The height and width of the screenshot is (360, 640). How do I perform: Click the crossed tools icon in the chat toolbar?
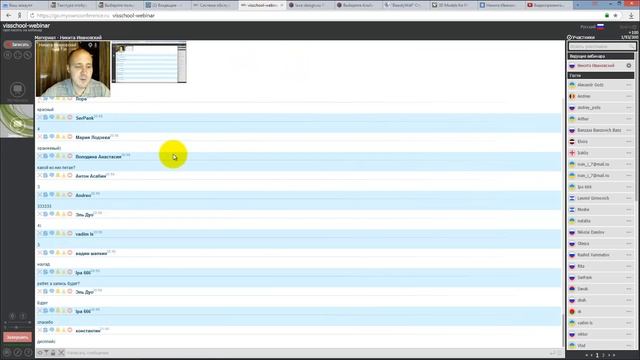pos(61,352)
